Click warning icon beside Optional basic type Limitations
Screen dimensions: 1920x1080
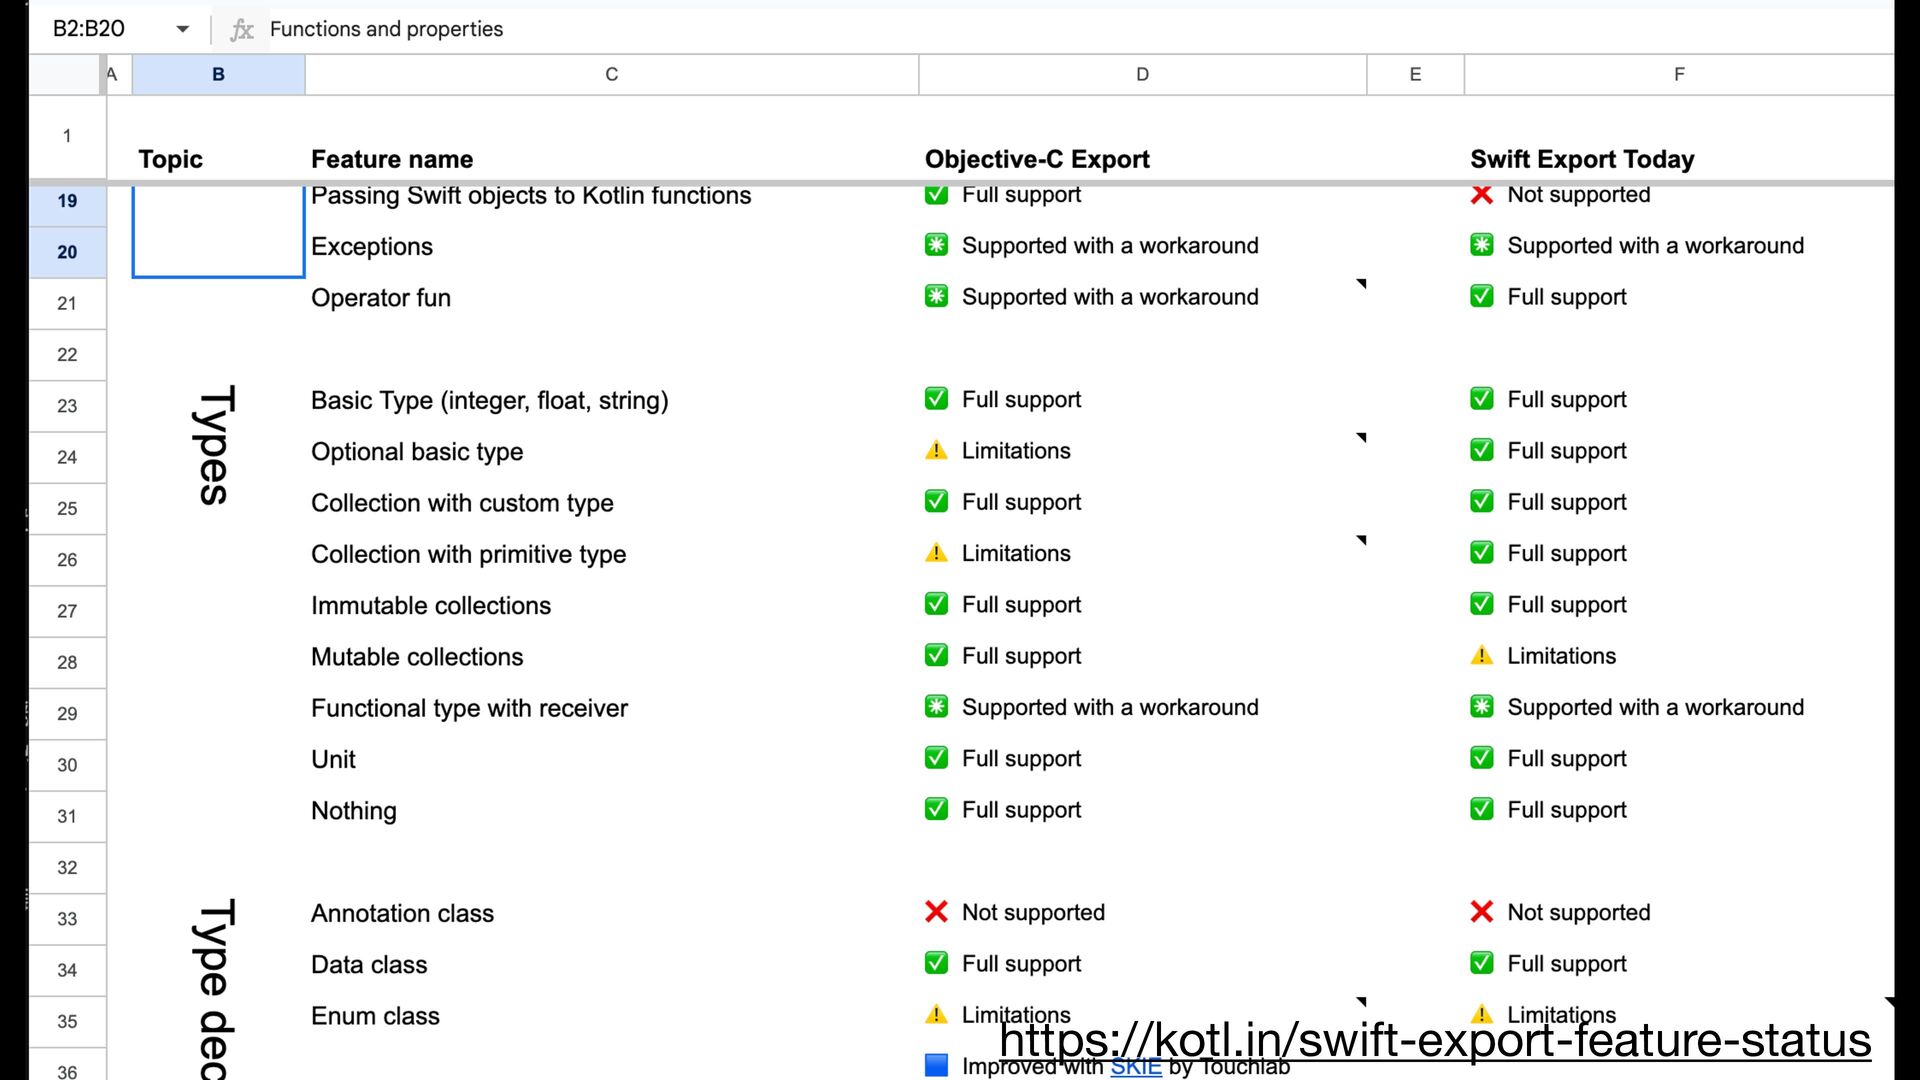[x=936, y=451]
